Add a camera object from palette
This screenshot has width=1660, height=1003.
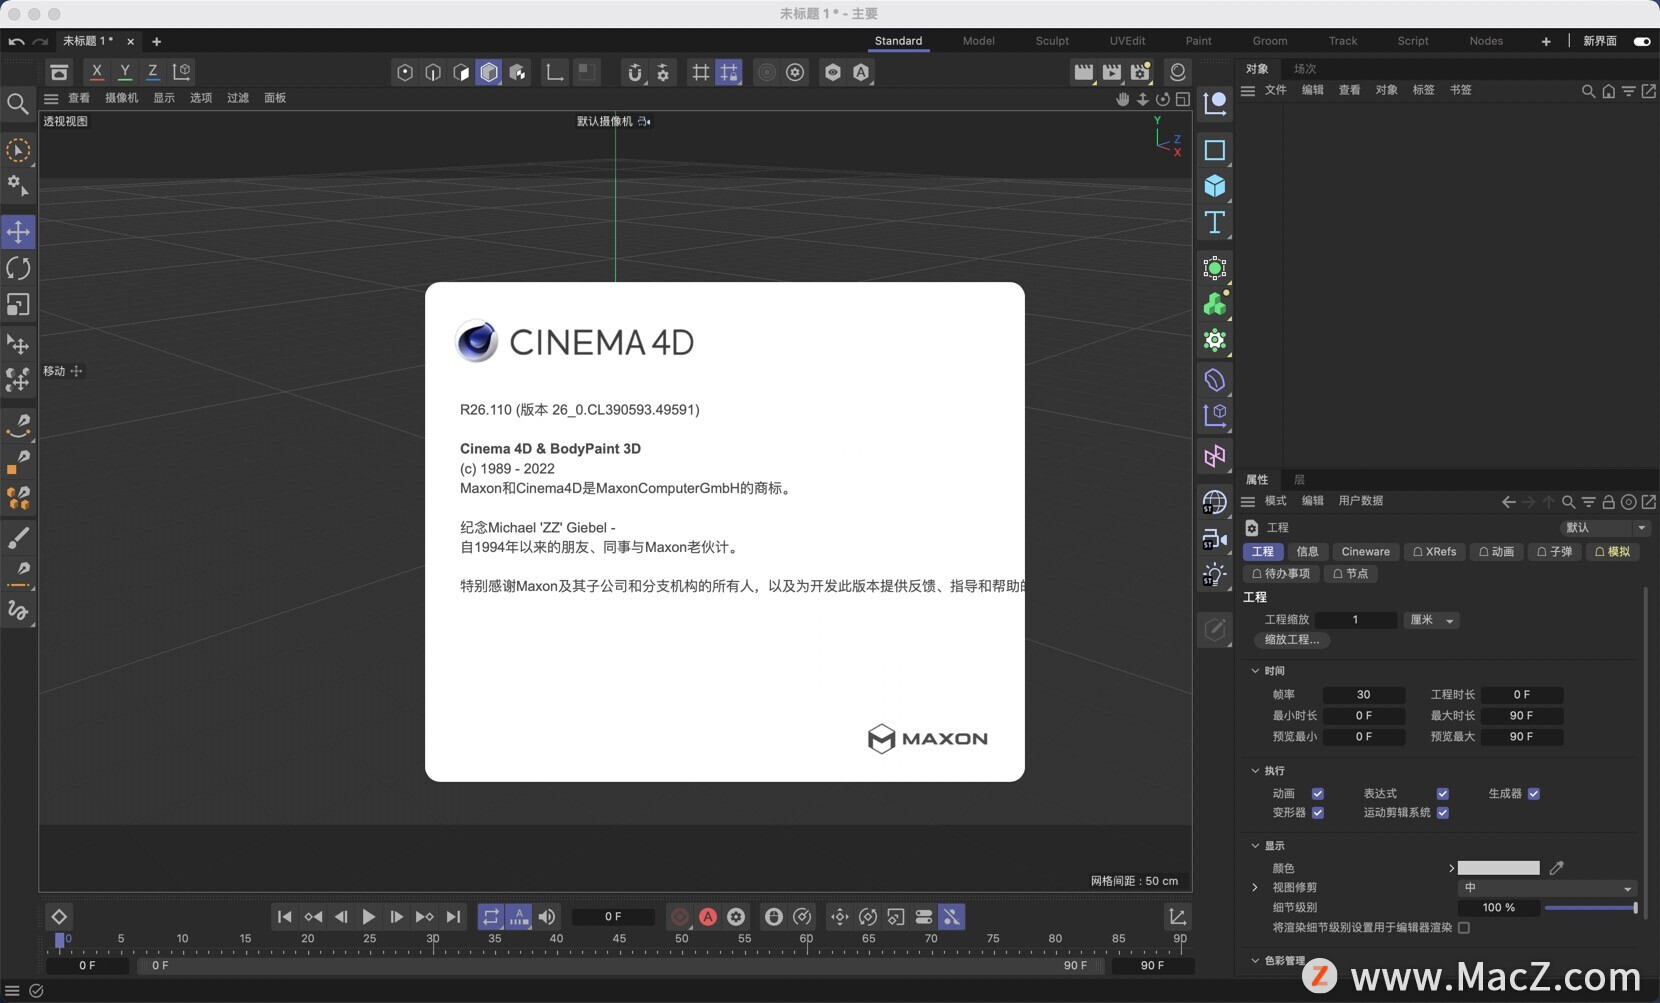1215,540
